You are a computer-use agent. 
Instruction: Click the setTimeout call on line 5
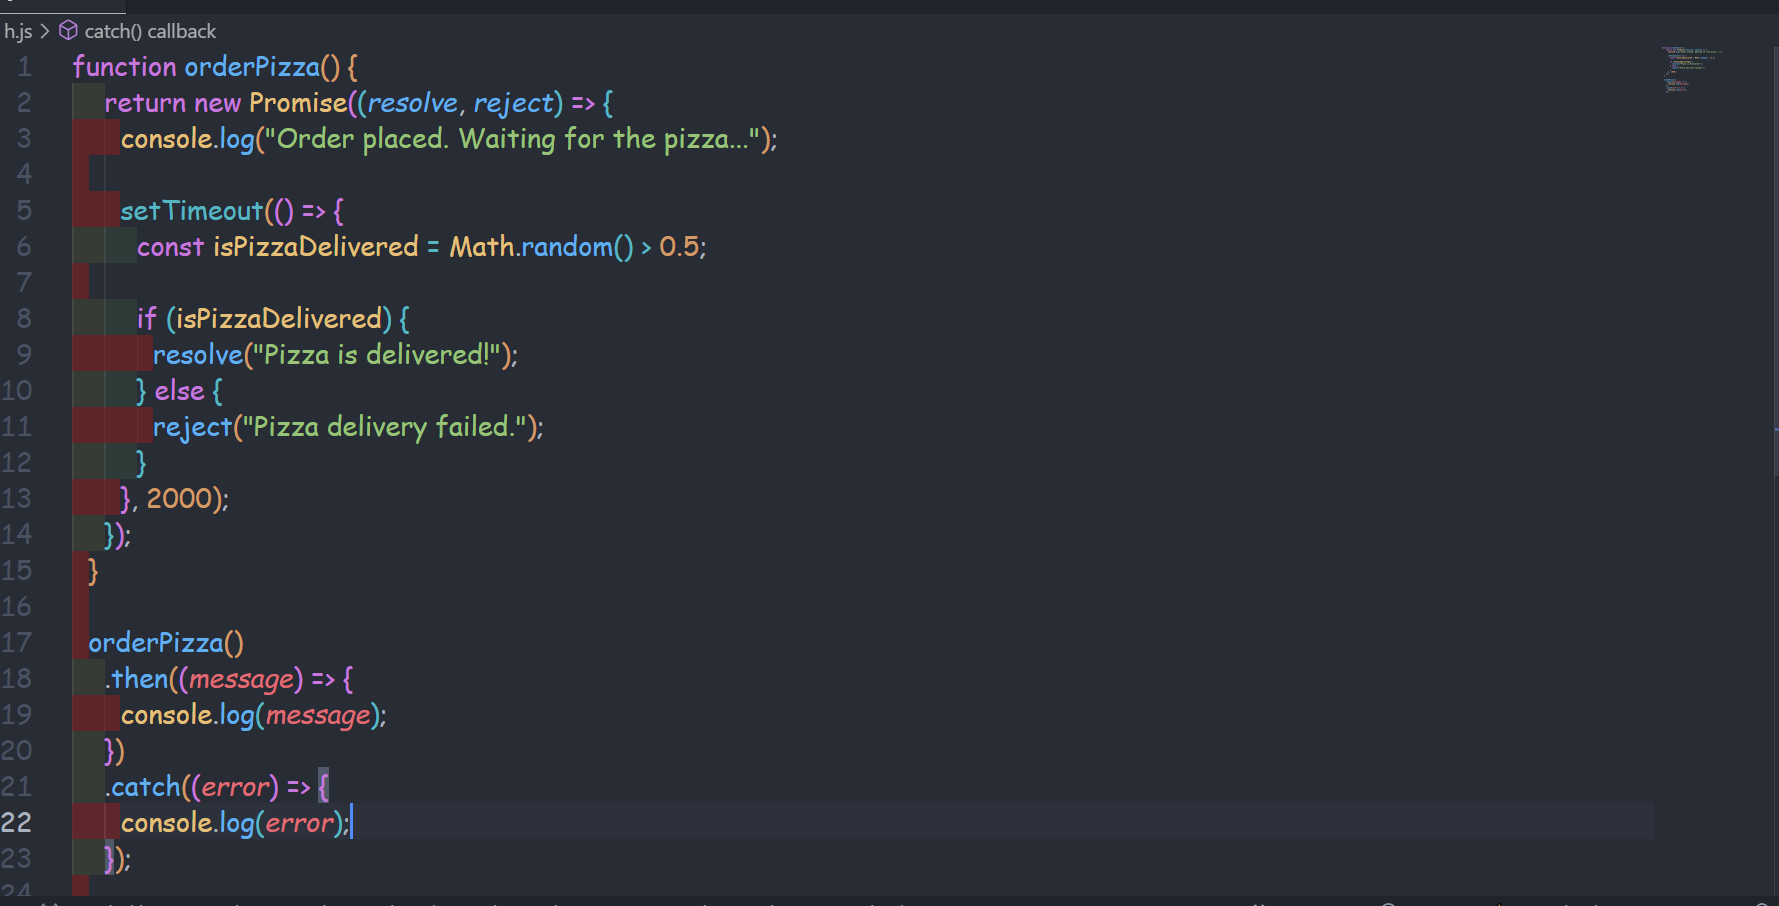(191, 211)
